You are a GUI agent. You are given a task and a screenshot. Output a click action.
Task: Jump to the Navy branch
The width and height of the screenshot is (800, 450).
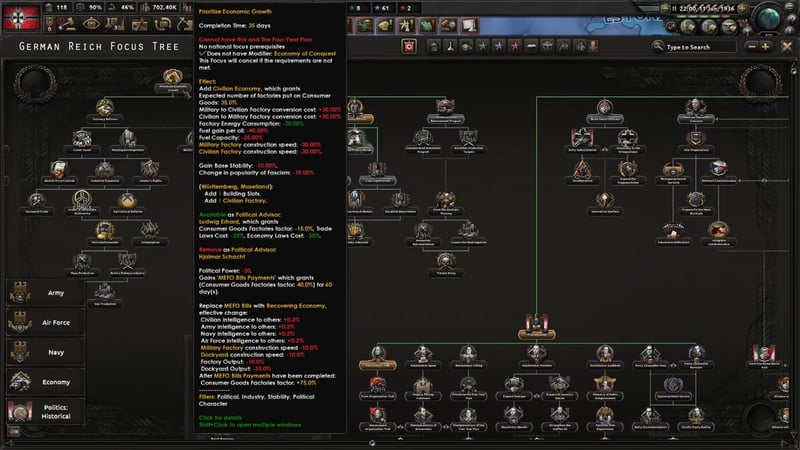pyautogui.click(x=45, y=352)
